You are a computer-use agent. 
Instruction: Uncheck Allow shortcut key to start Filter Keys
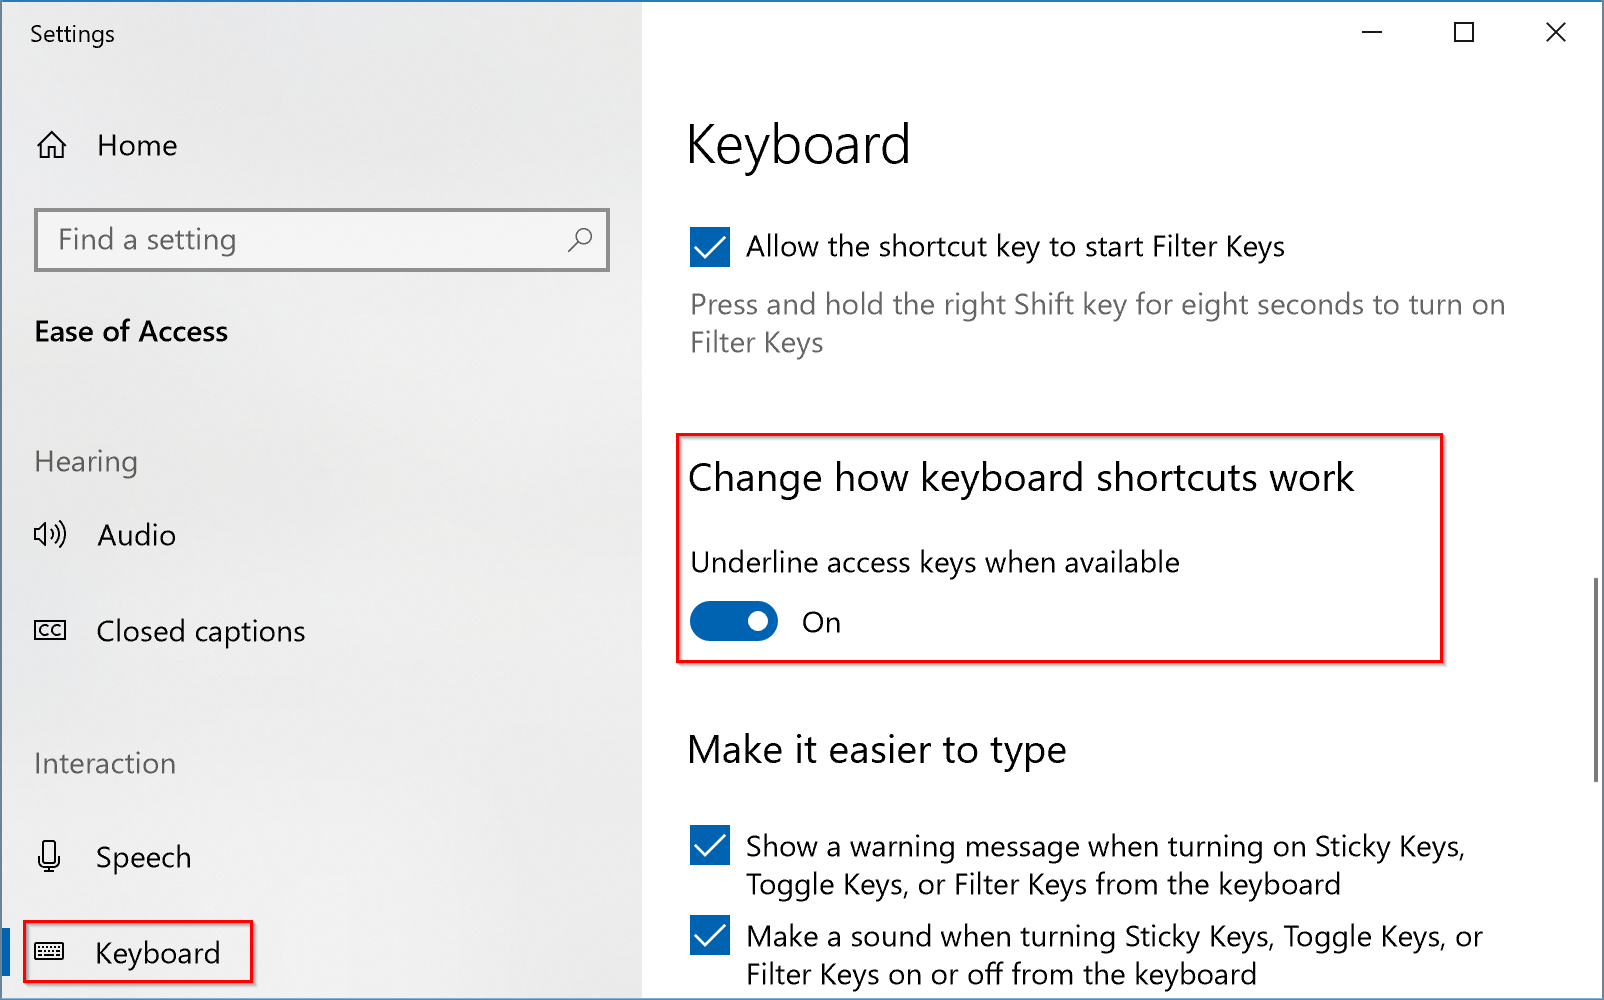tap(710, 247)
